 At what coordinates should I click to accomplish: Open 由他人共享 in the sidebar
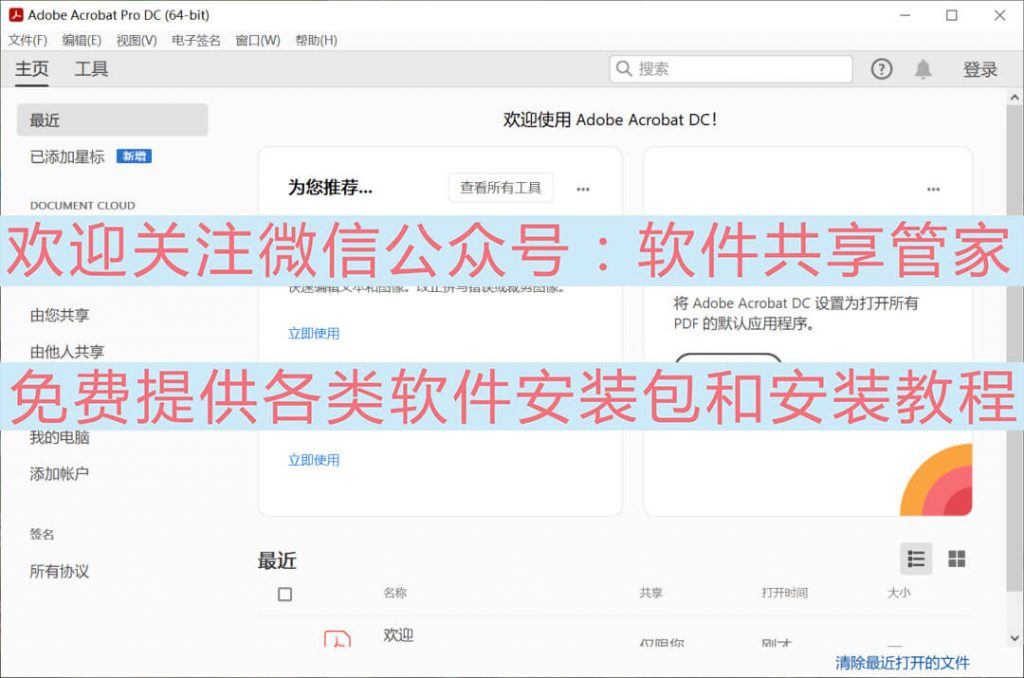click(67, 351)
